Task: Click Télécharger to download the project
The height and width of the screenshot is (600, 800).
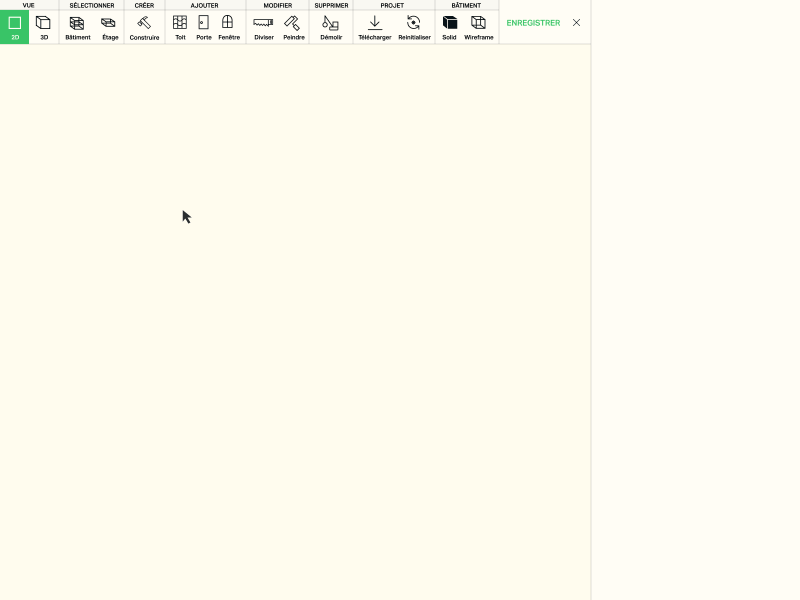Action: [374, 27]
